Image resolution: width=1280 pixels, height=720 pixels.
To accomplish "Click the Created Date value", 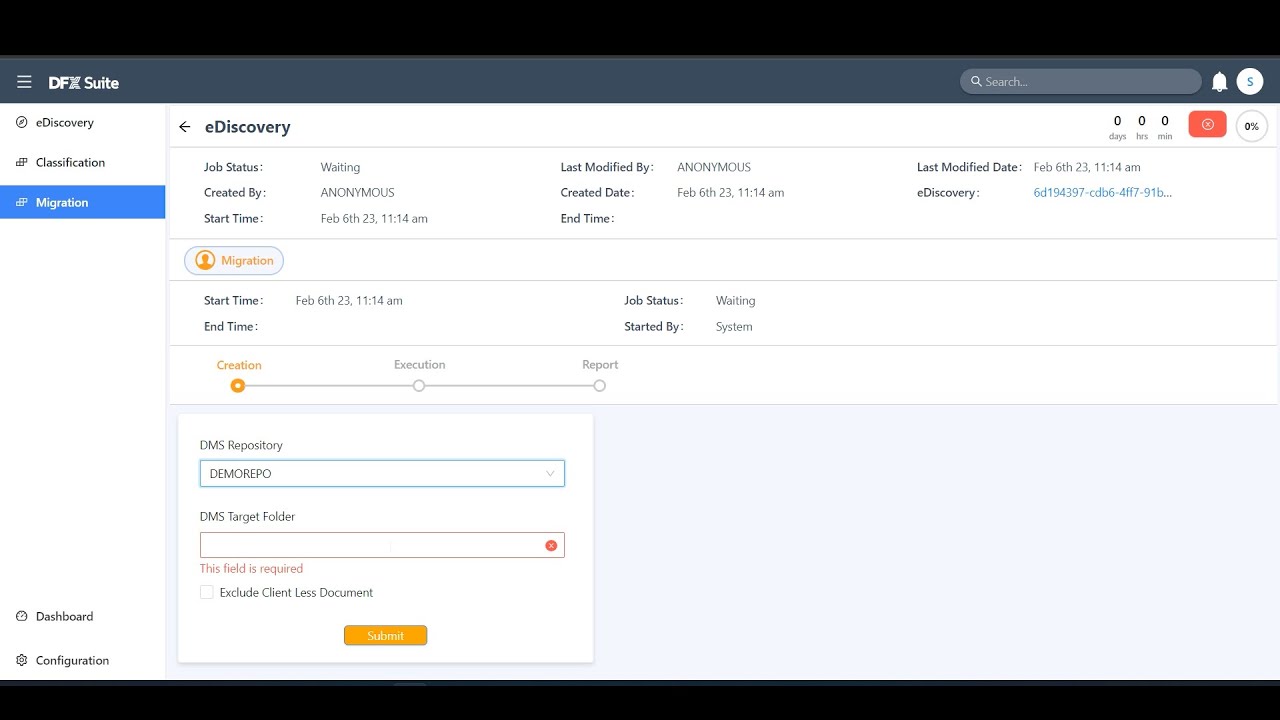I will point(730,193).
